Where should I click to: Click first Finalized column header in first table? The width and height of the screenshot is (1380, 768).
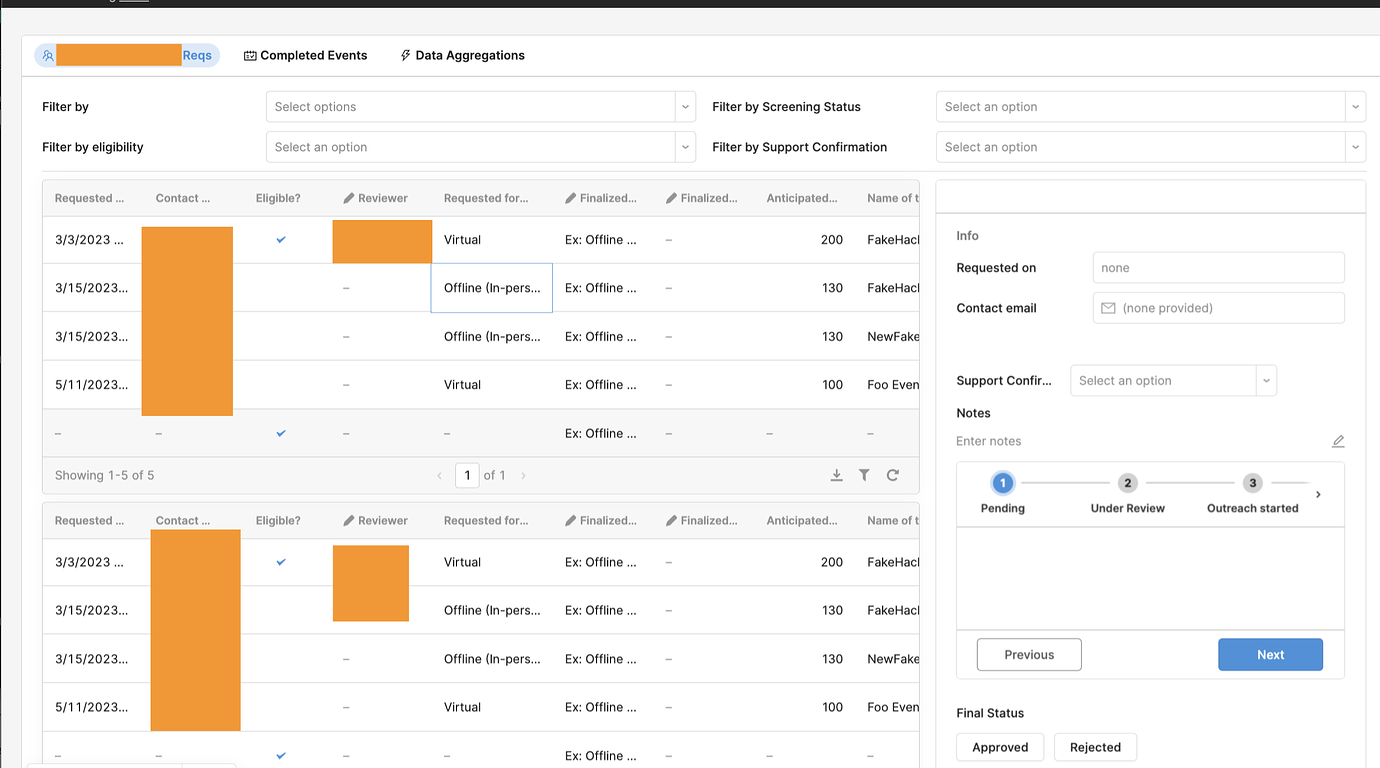point(600,198)
